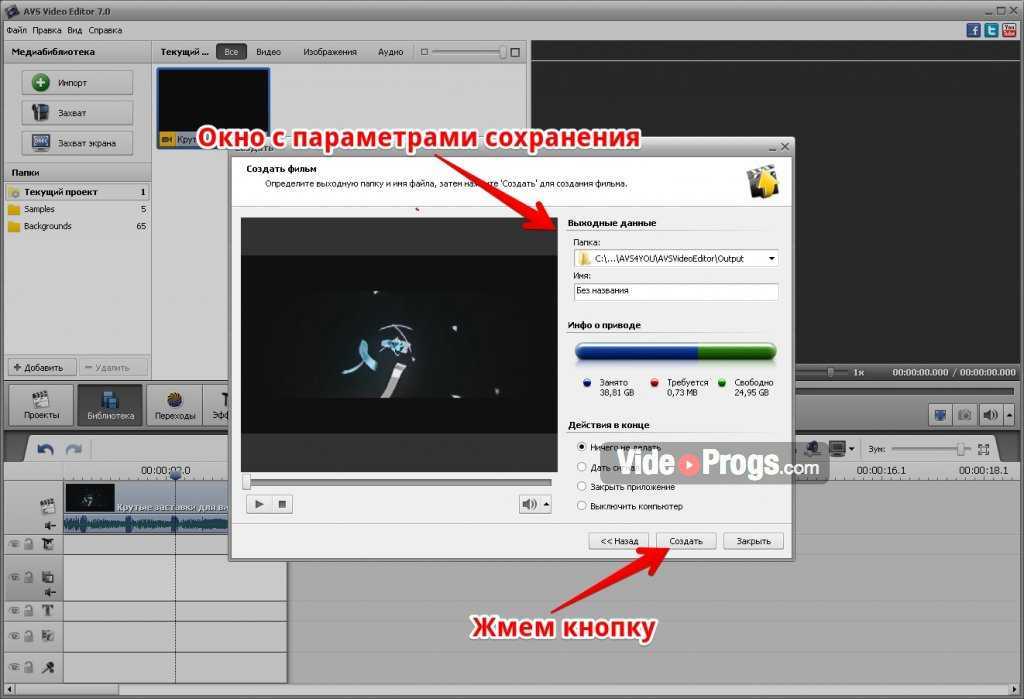Click Play button in the create-film dialog

[x=259, y=504]
